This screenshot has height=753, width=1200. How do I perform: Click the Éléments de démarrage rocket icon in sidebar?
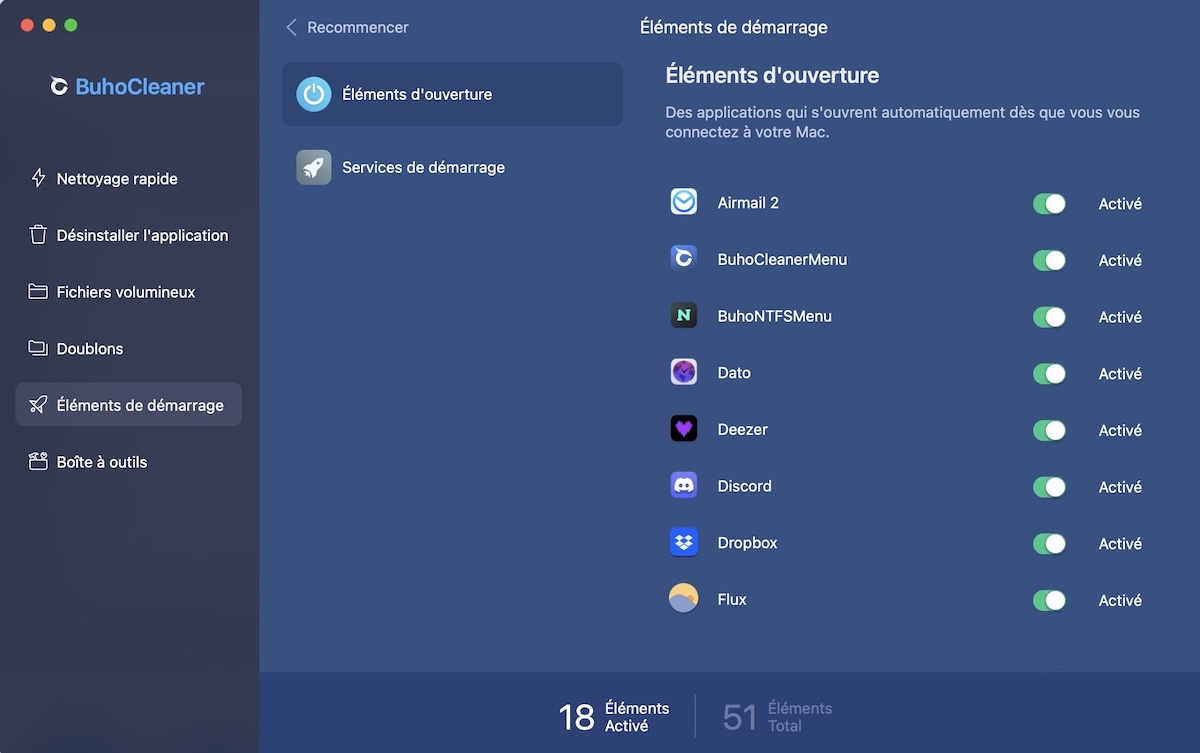pos(38,405)
